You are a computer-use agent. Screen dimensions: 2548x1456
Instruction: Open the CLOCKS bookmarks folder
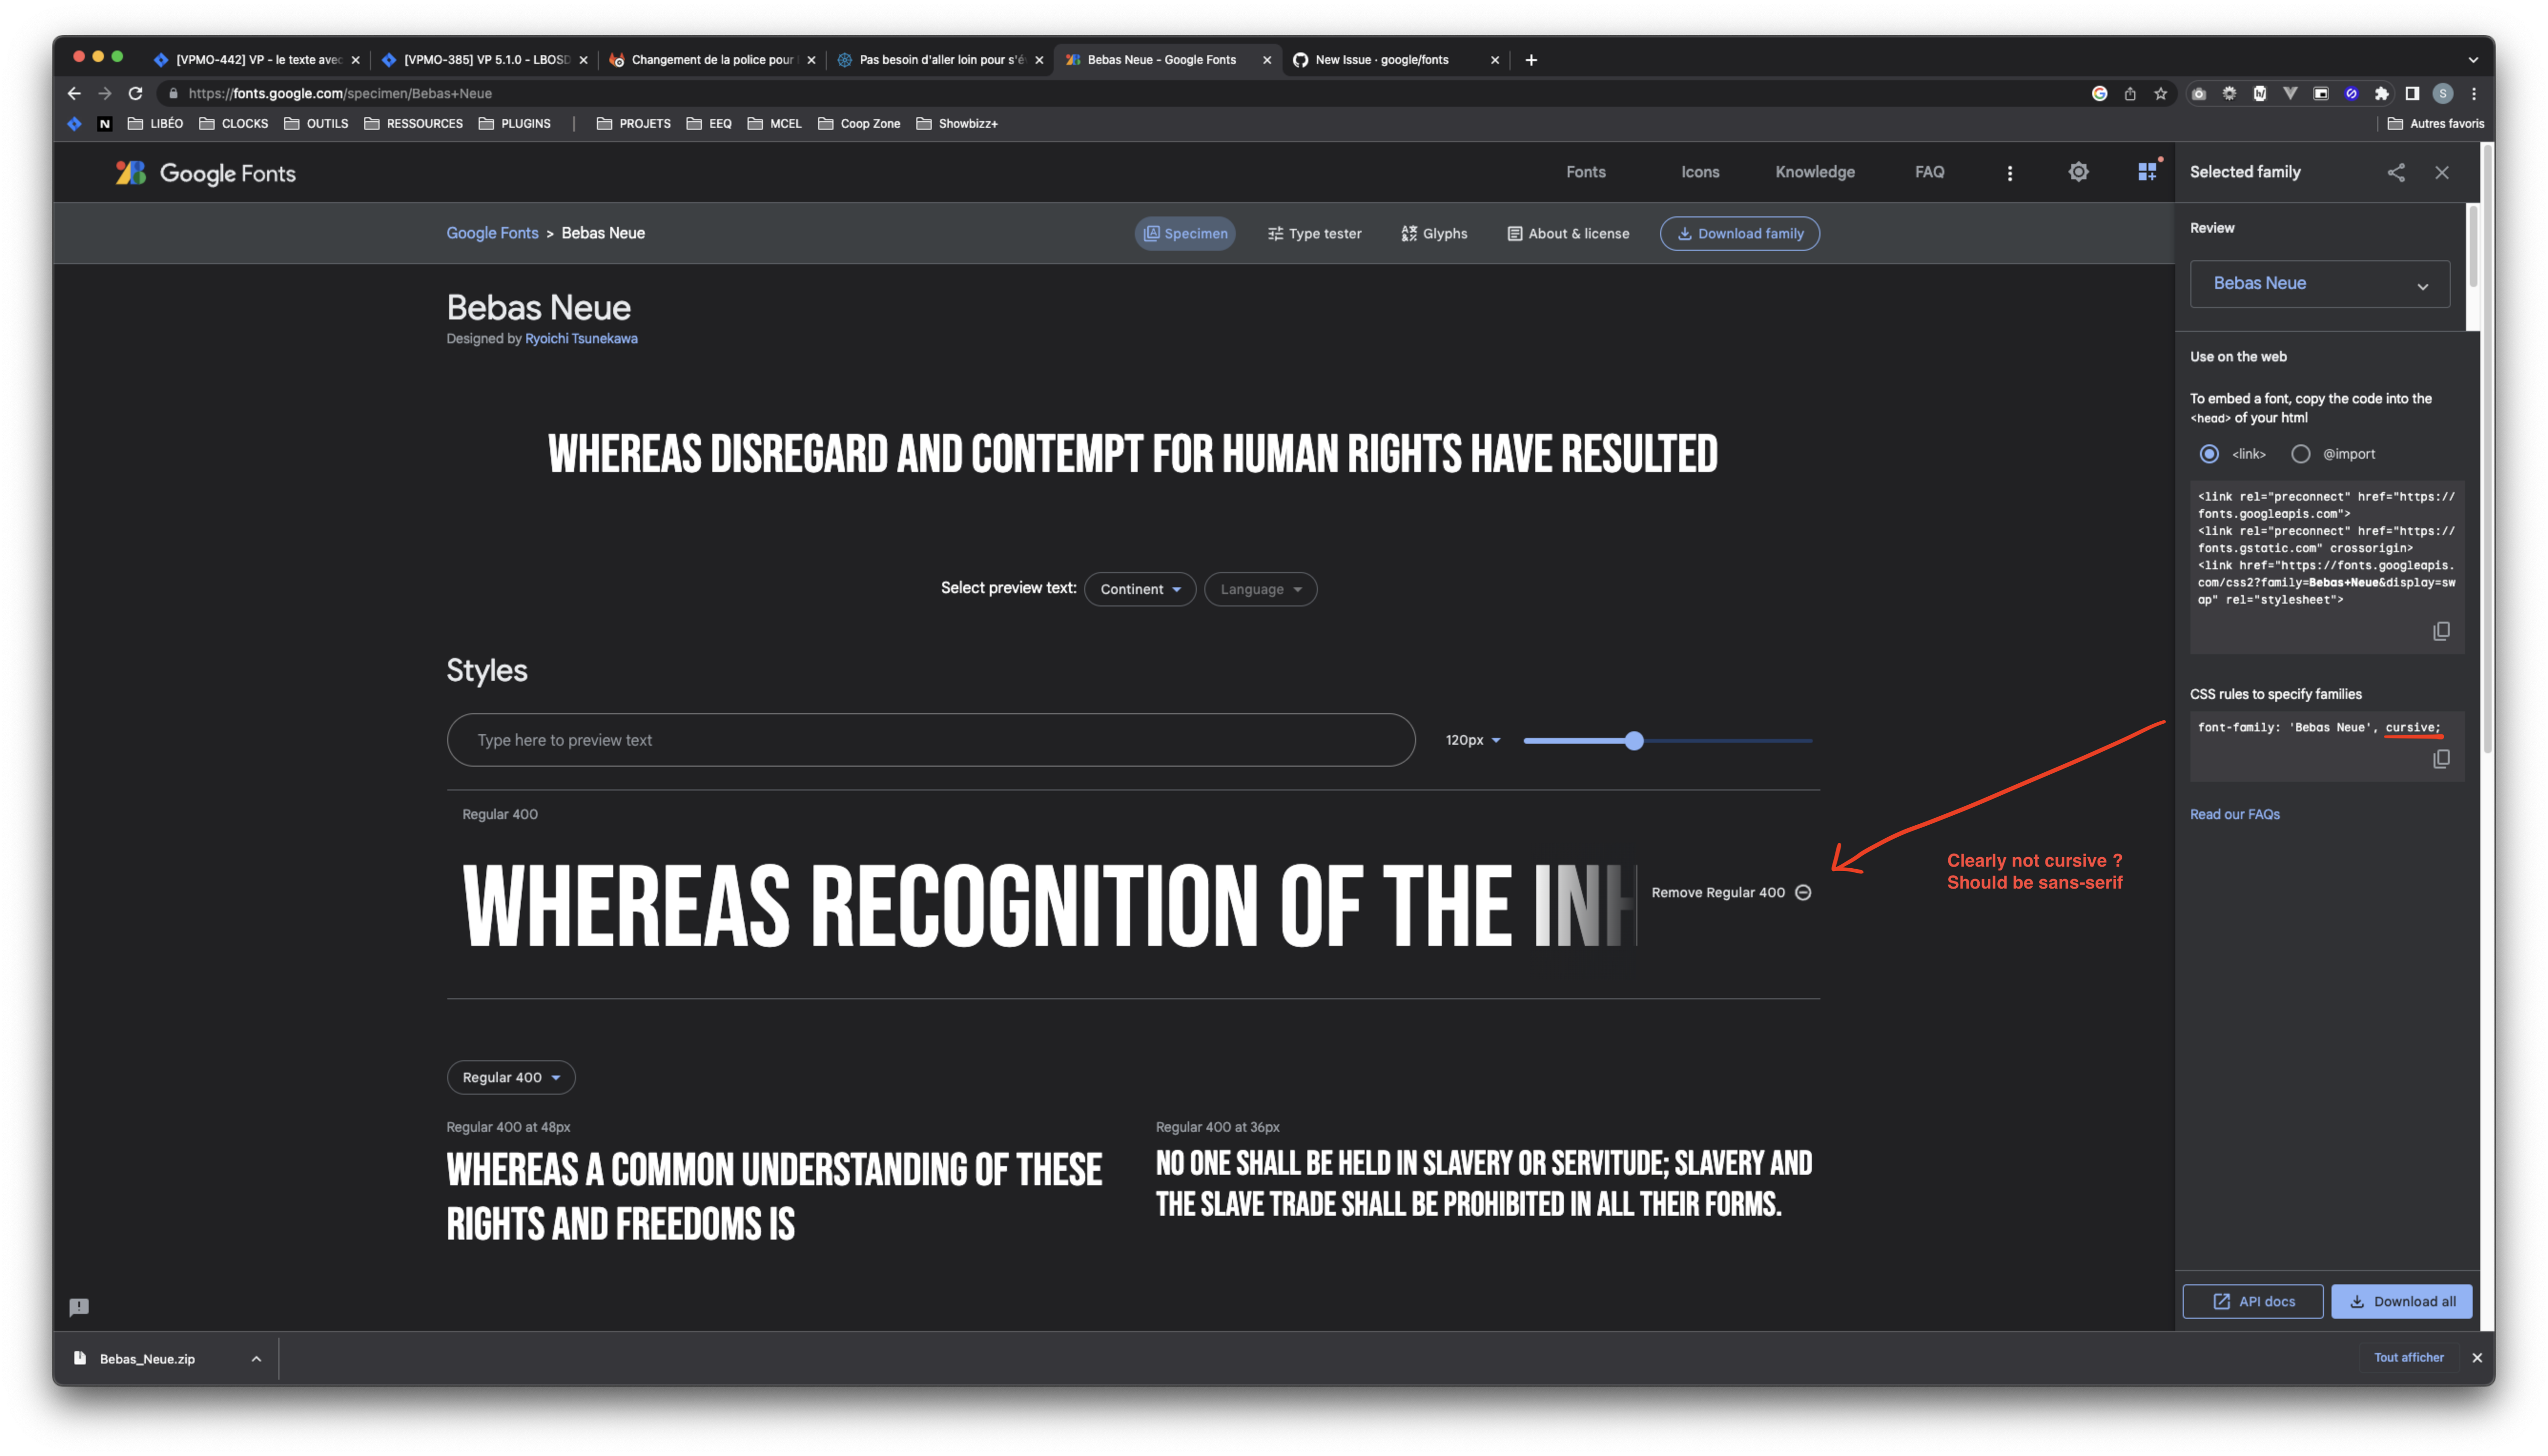click(233, 124)
